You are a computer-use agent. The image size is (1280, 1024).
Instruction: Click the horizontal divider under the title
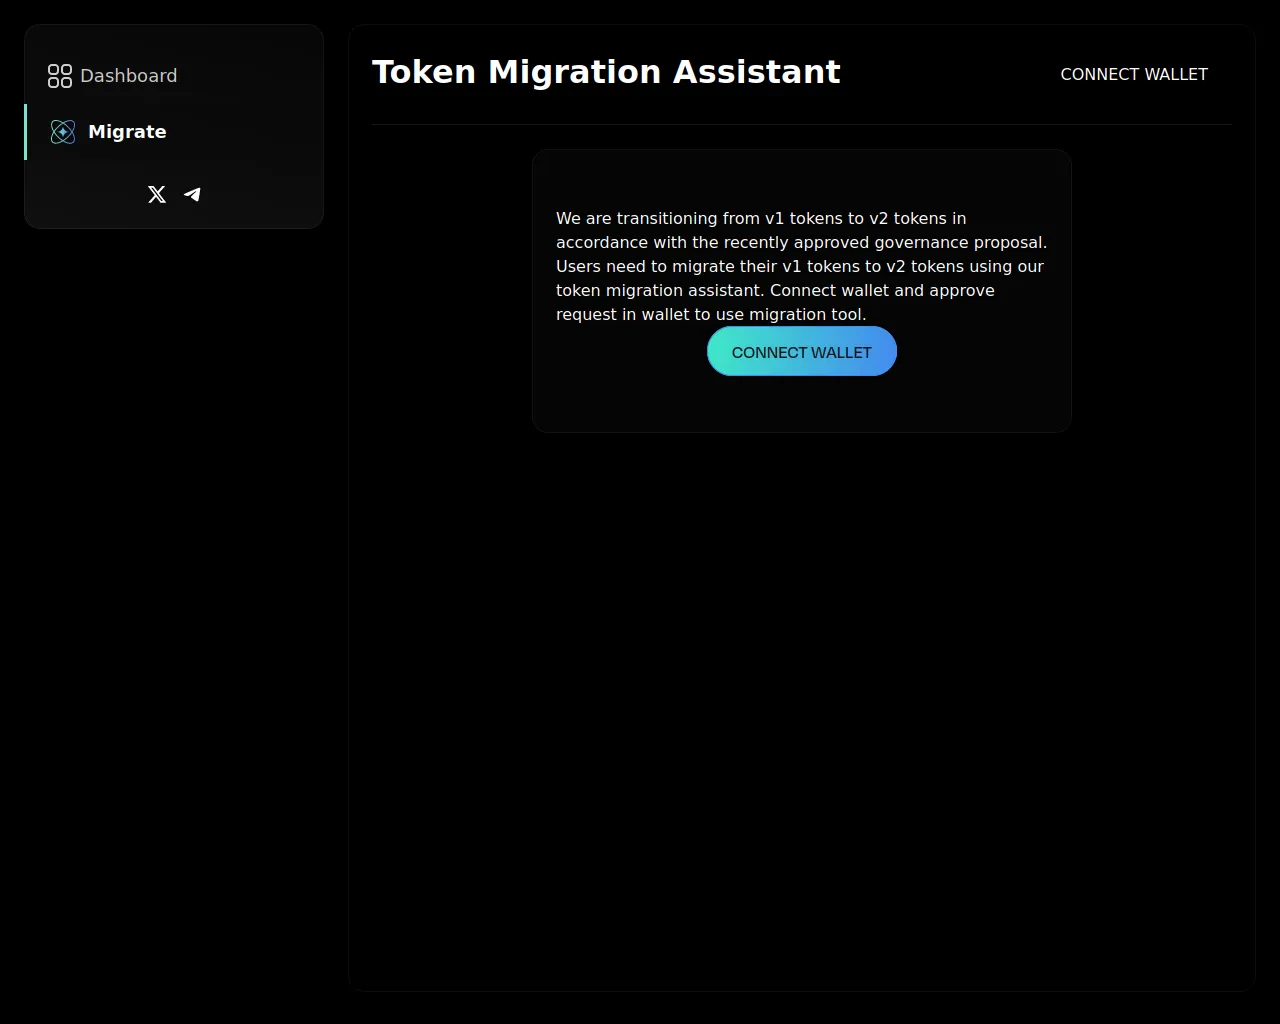[801, 125]
